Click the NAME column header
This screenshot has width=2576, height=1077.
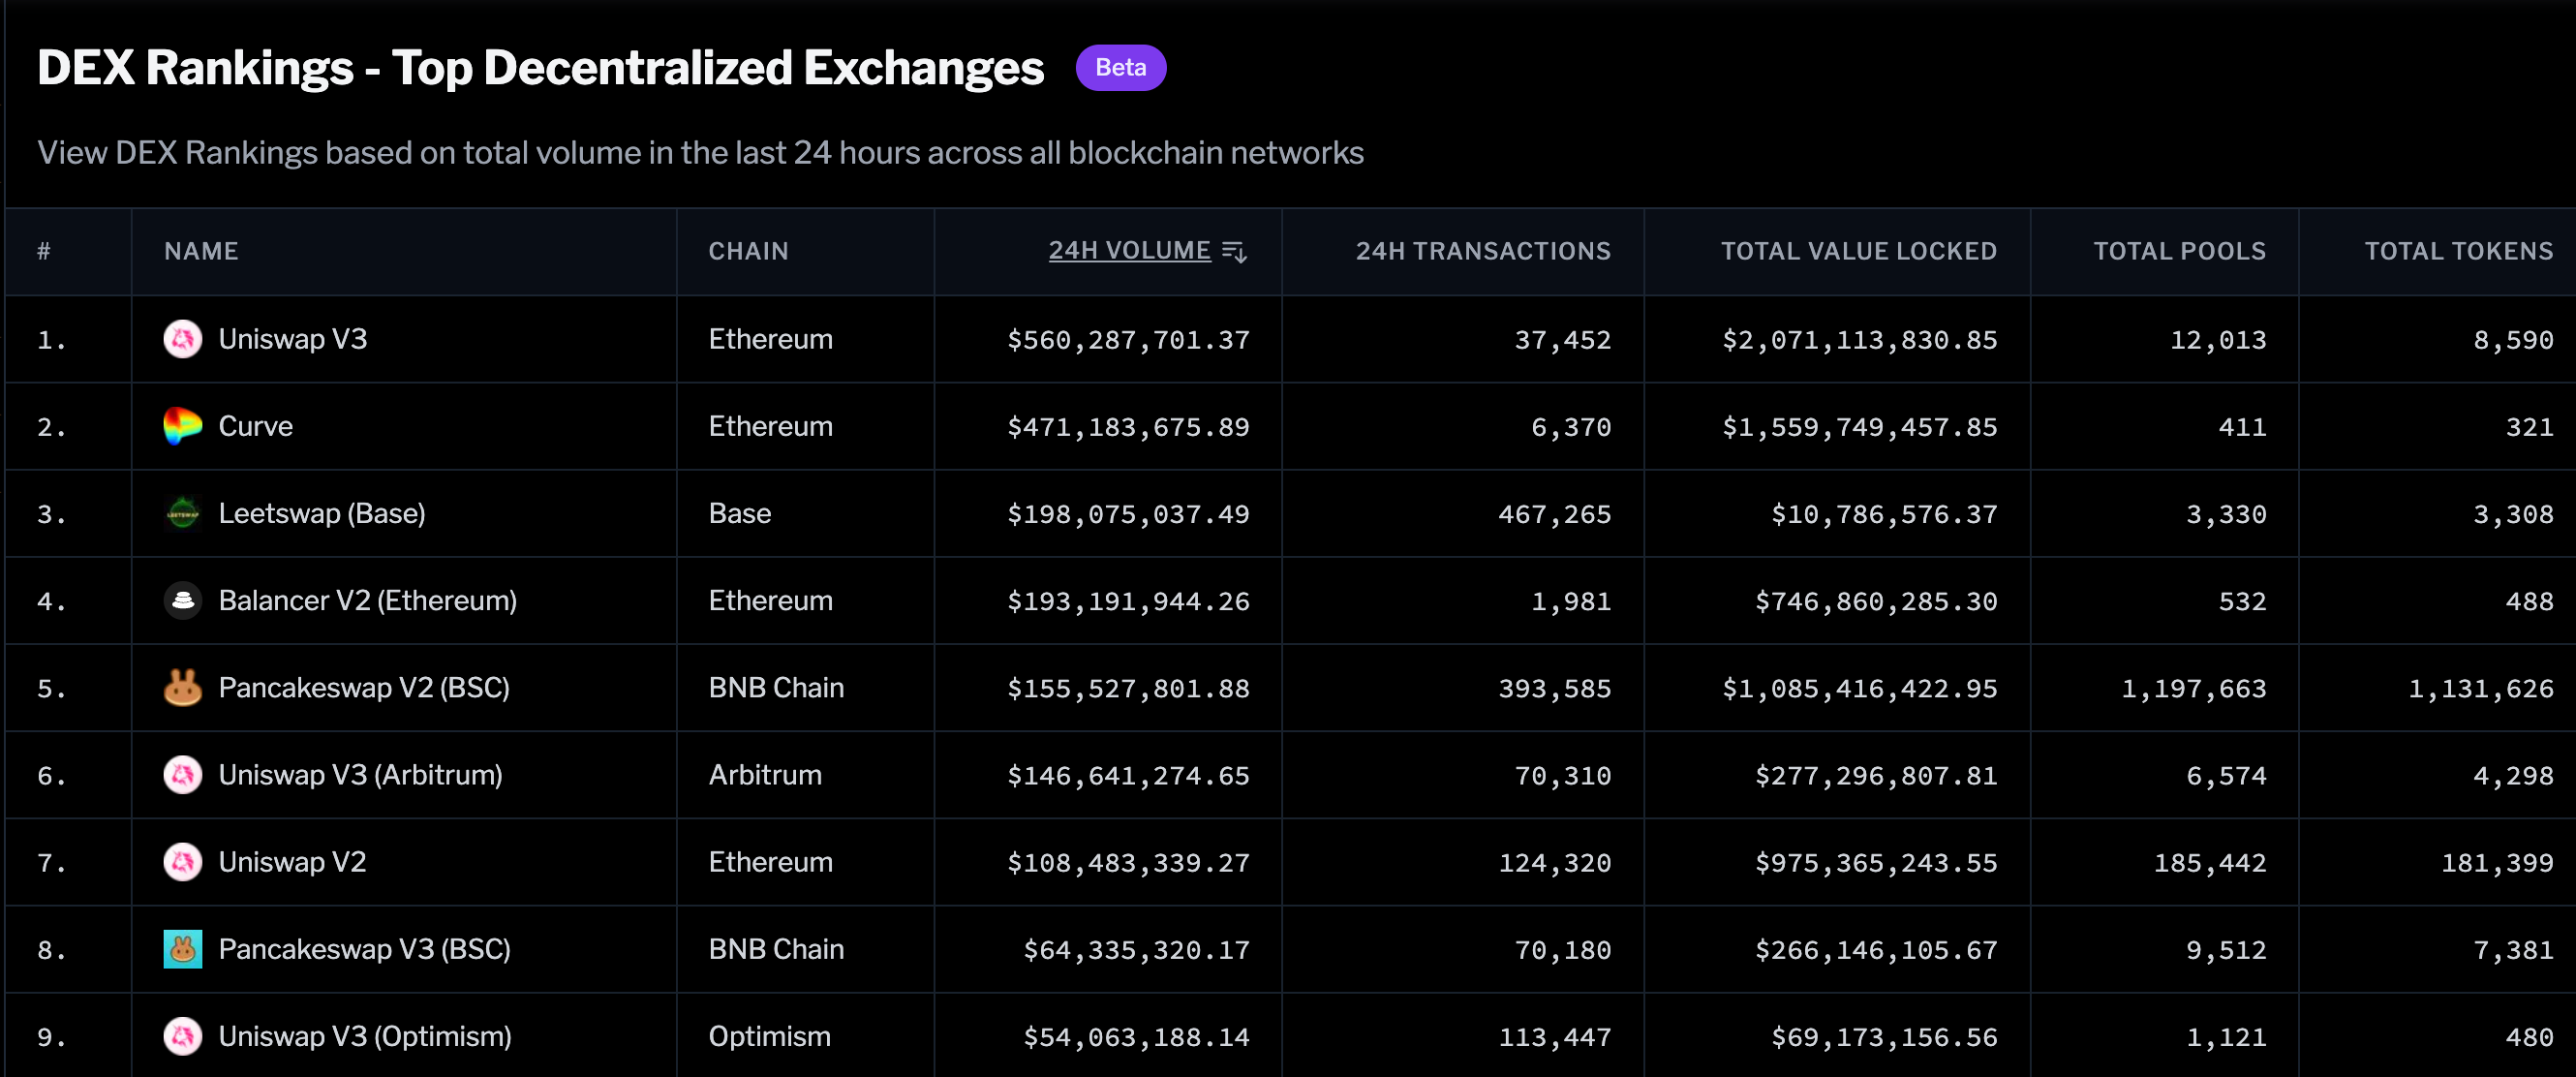201,251
